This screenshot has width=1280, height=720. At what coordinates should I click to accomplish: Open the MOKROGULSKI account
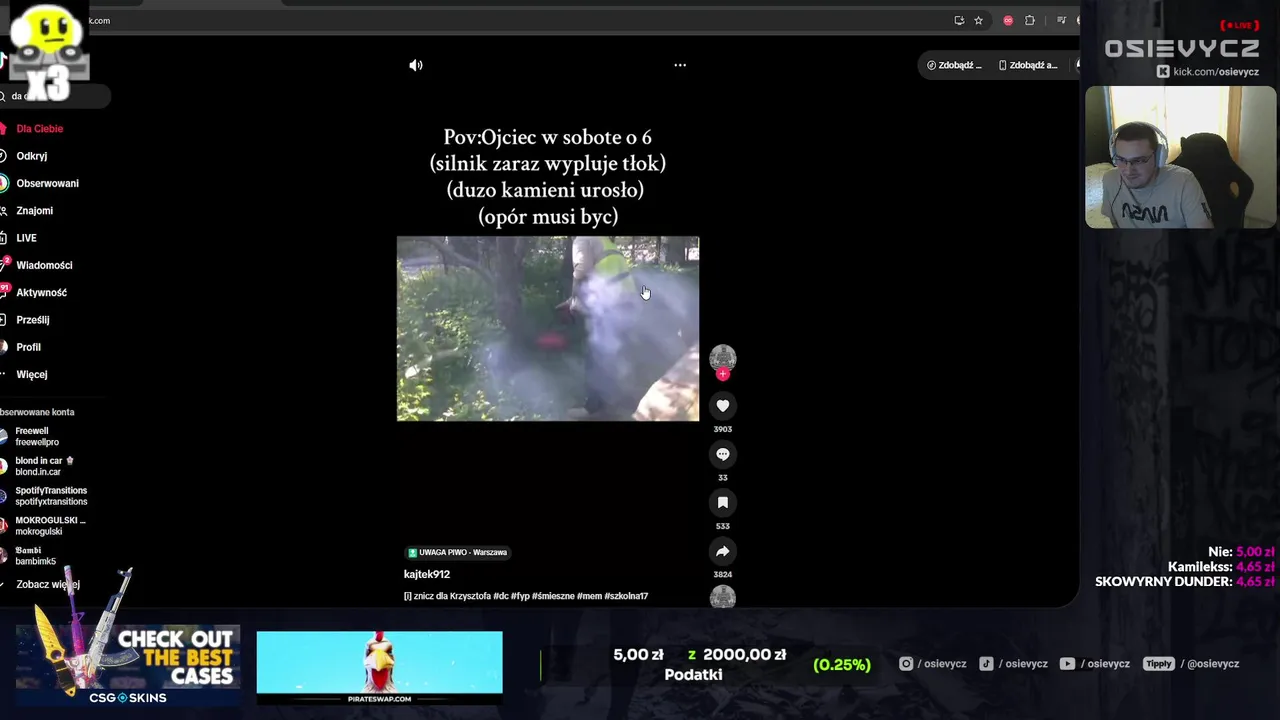click(50, 526)
